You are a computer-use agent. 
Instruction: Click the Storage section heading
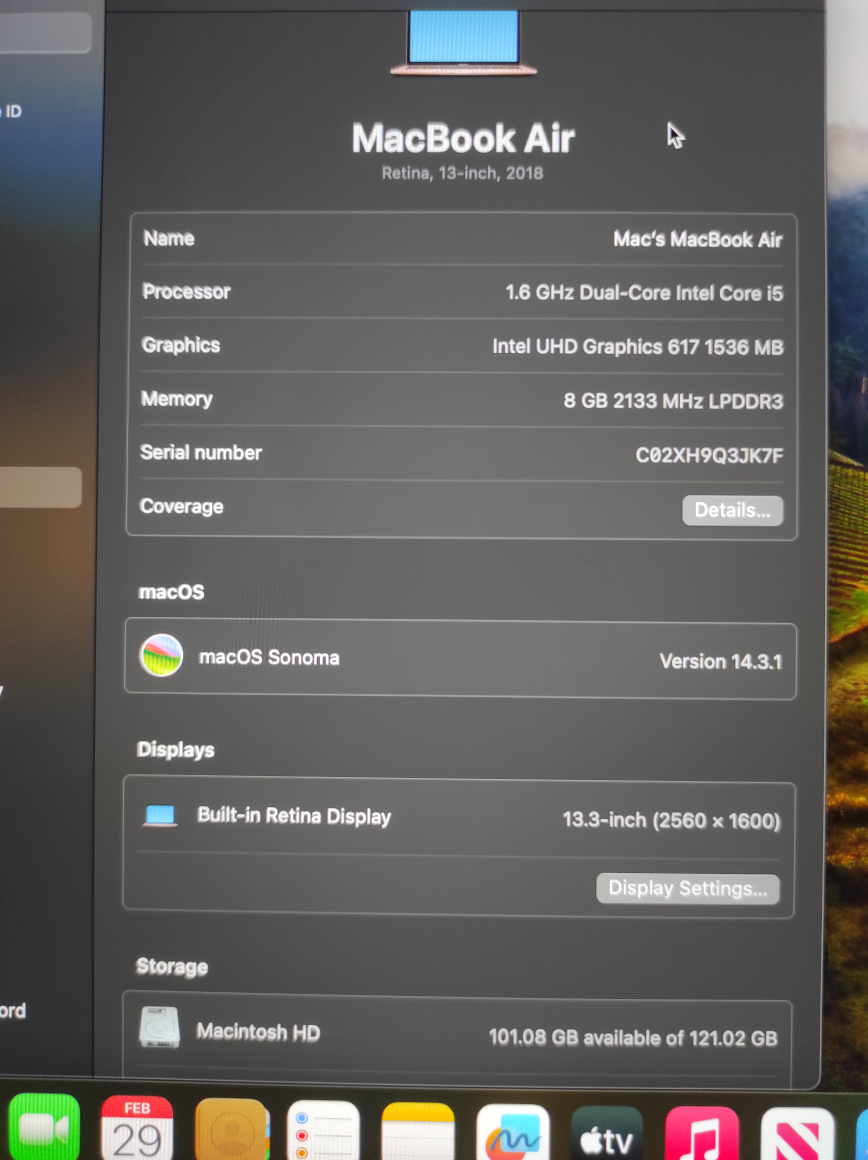coord(172,967)
